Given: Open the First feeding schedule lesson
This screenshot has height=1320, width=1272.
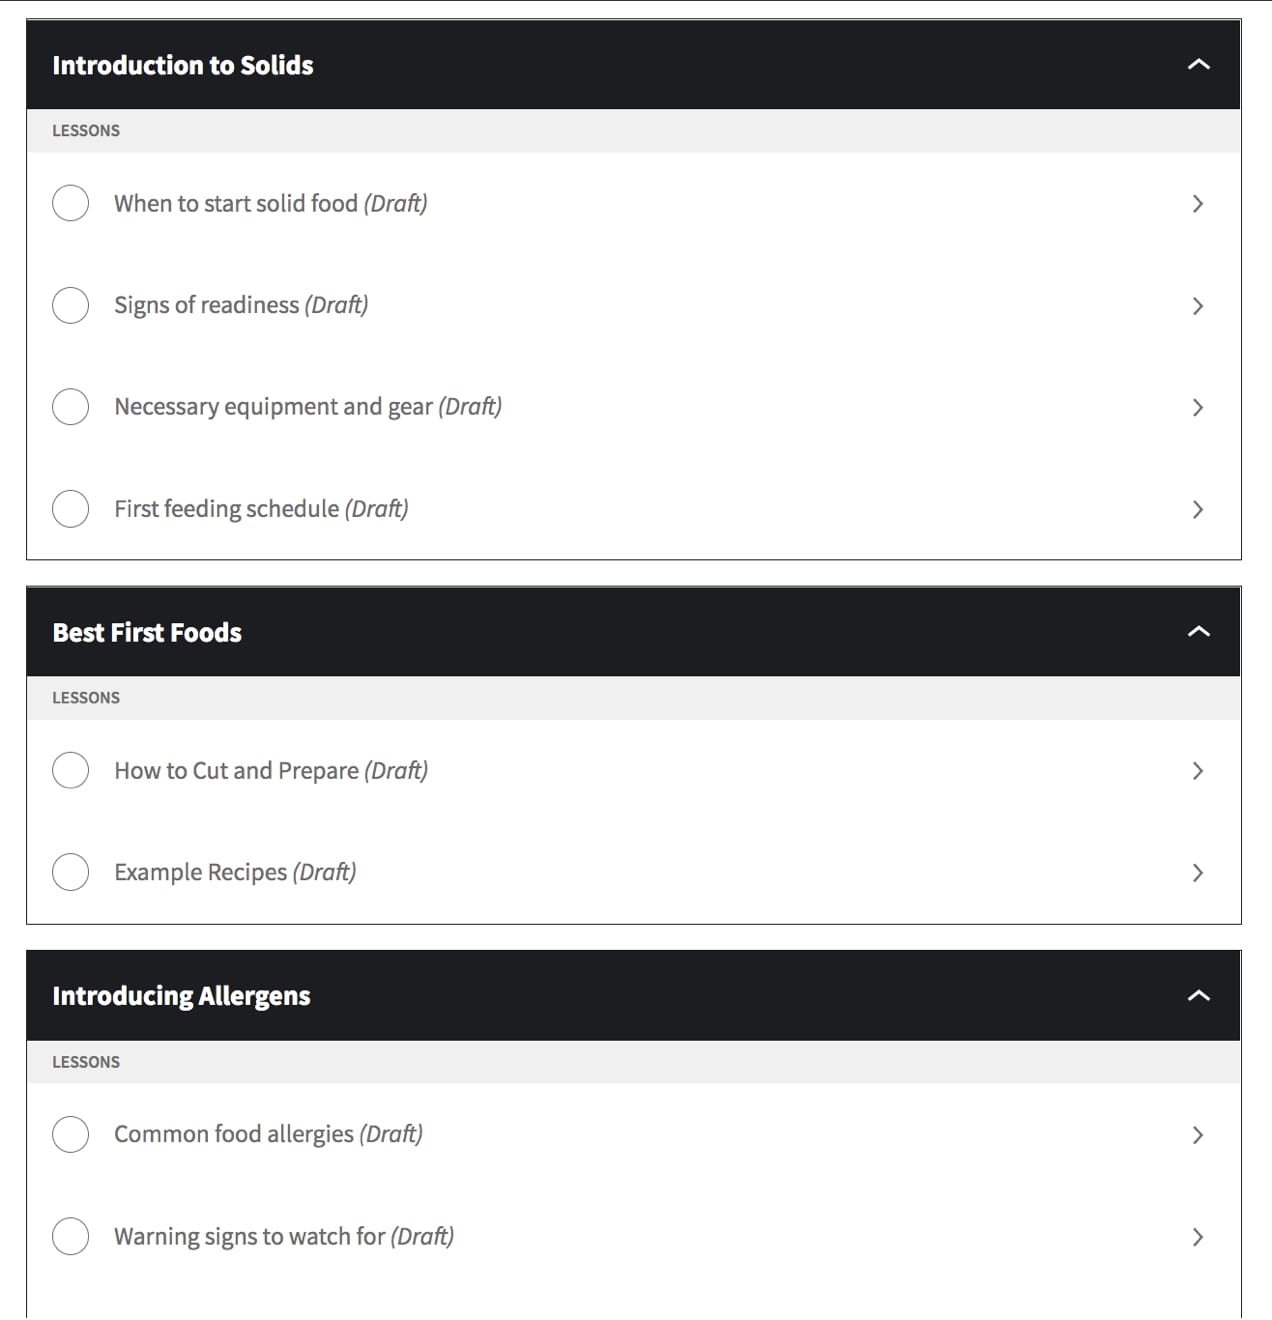Looking at the screenshot, I should tap(261, 508).
